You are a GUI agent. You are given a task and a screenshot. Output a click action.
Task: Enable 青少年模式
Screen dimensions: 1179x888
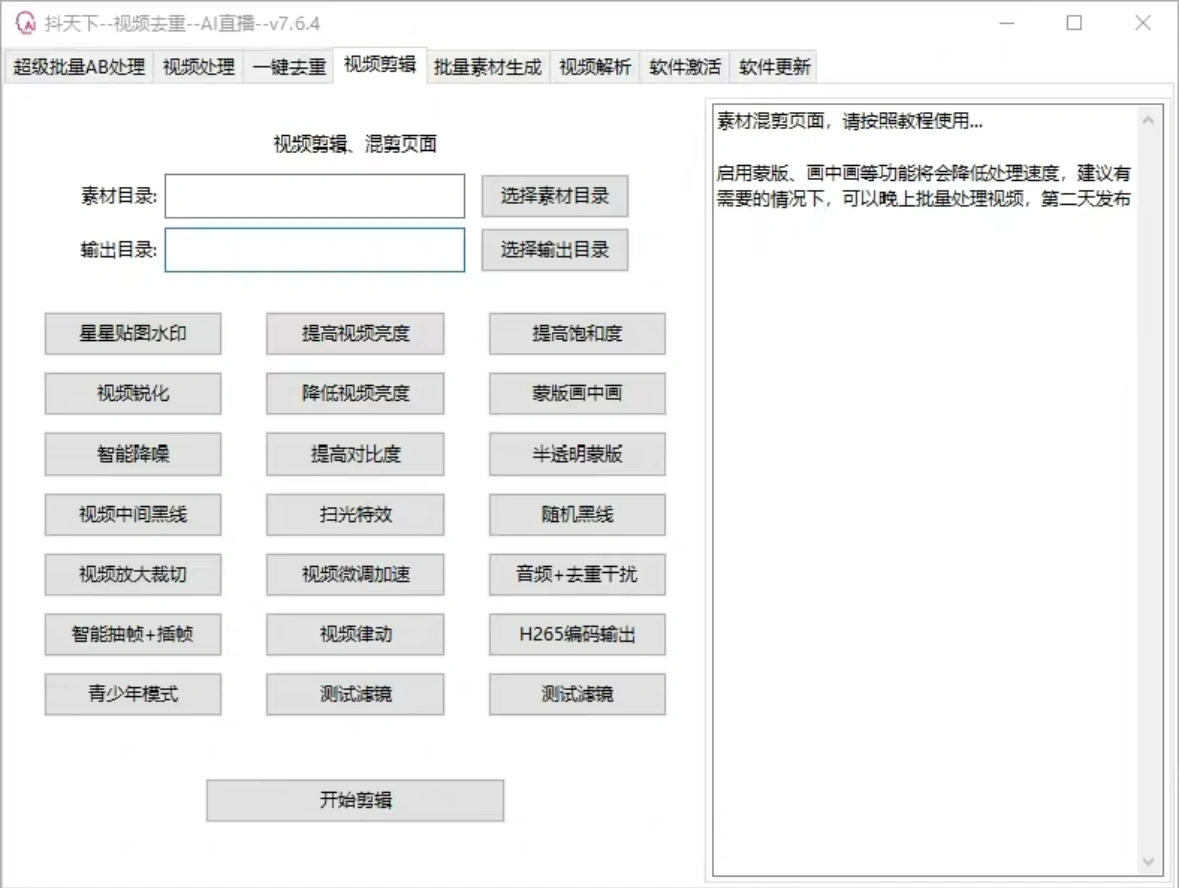pyautogui.click(x=132, y=694)
